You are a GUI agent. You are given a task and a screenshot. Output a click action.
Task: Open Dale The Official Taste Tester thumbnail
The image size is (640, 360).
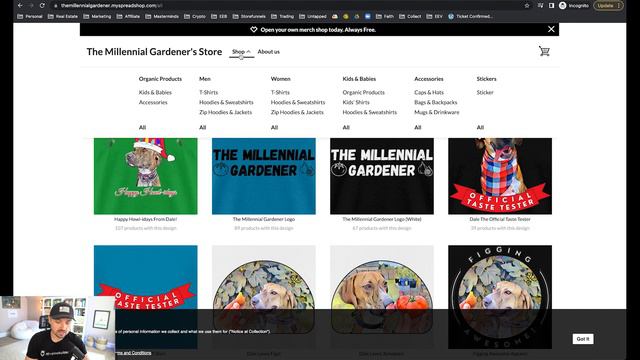pos(500,176)
